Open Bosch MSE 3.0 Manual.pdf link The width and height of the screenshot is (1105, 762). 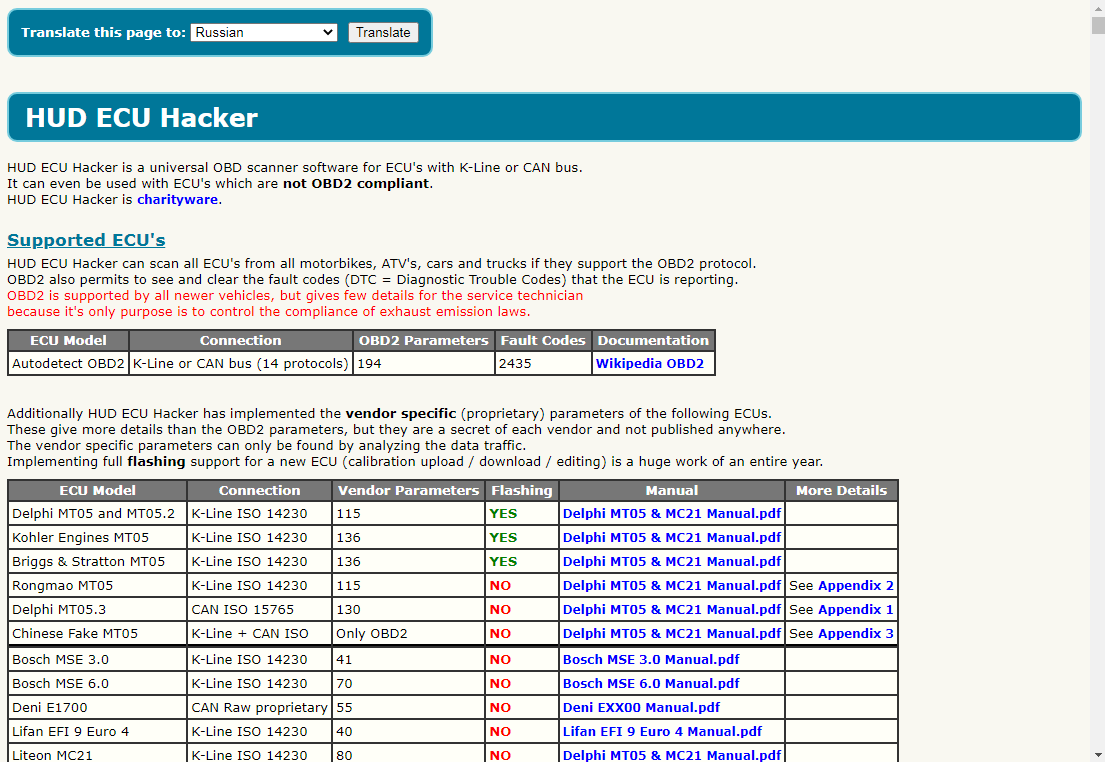pos(651,660)
